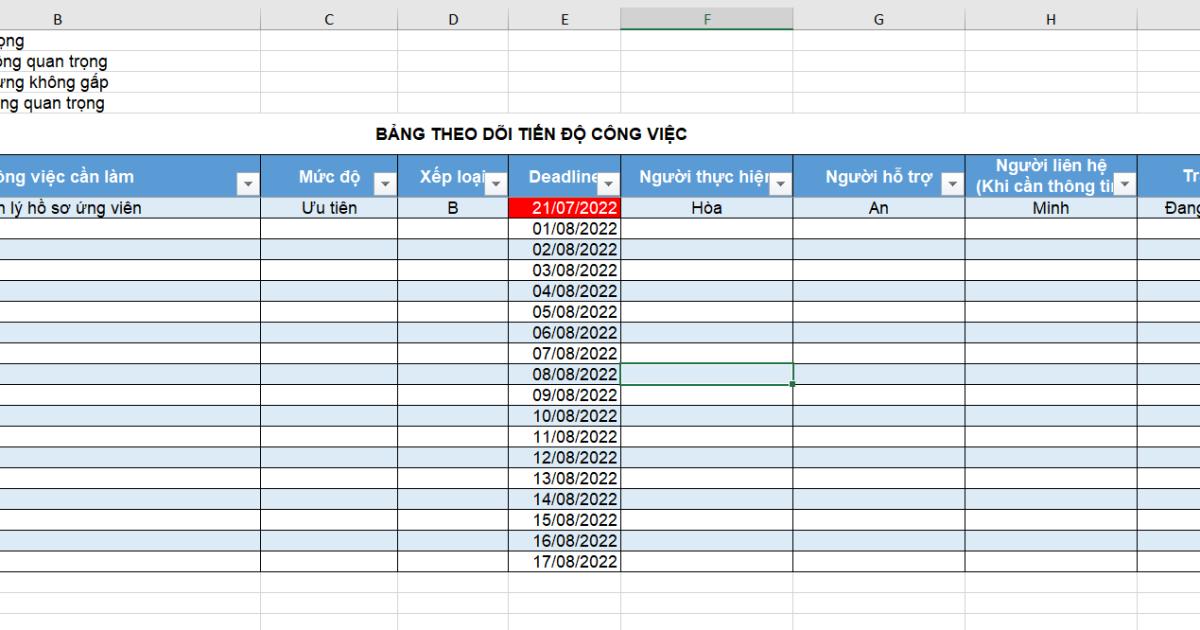Image resolution: width=1200 pixels, height=630 pixels.
Task: Select the red deadline cell 21/07/2022
Action: coord(565,208)
